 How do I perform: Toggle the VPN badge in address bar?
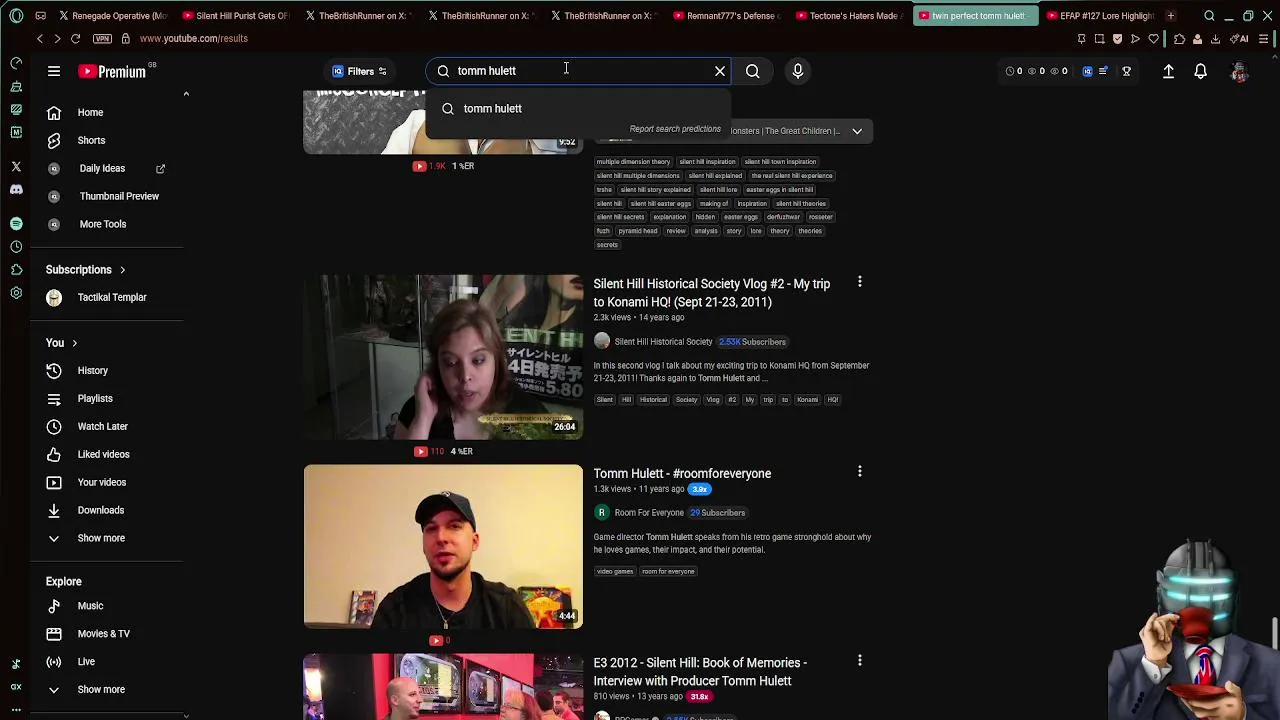[102, 38]
